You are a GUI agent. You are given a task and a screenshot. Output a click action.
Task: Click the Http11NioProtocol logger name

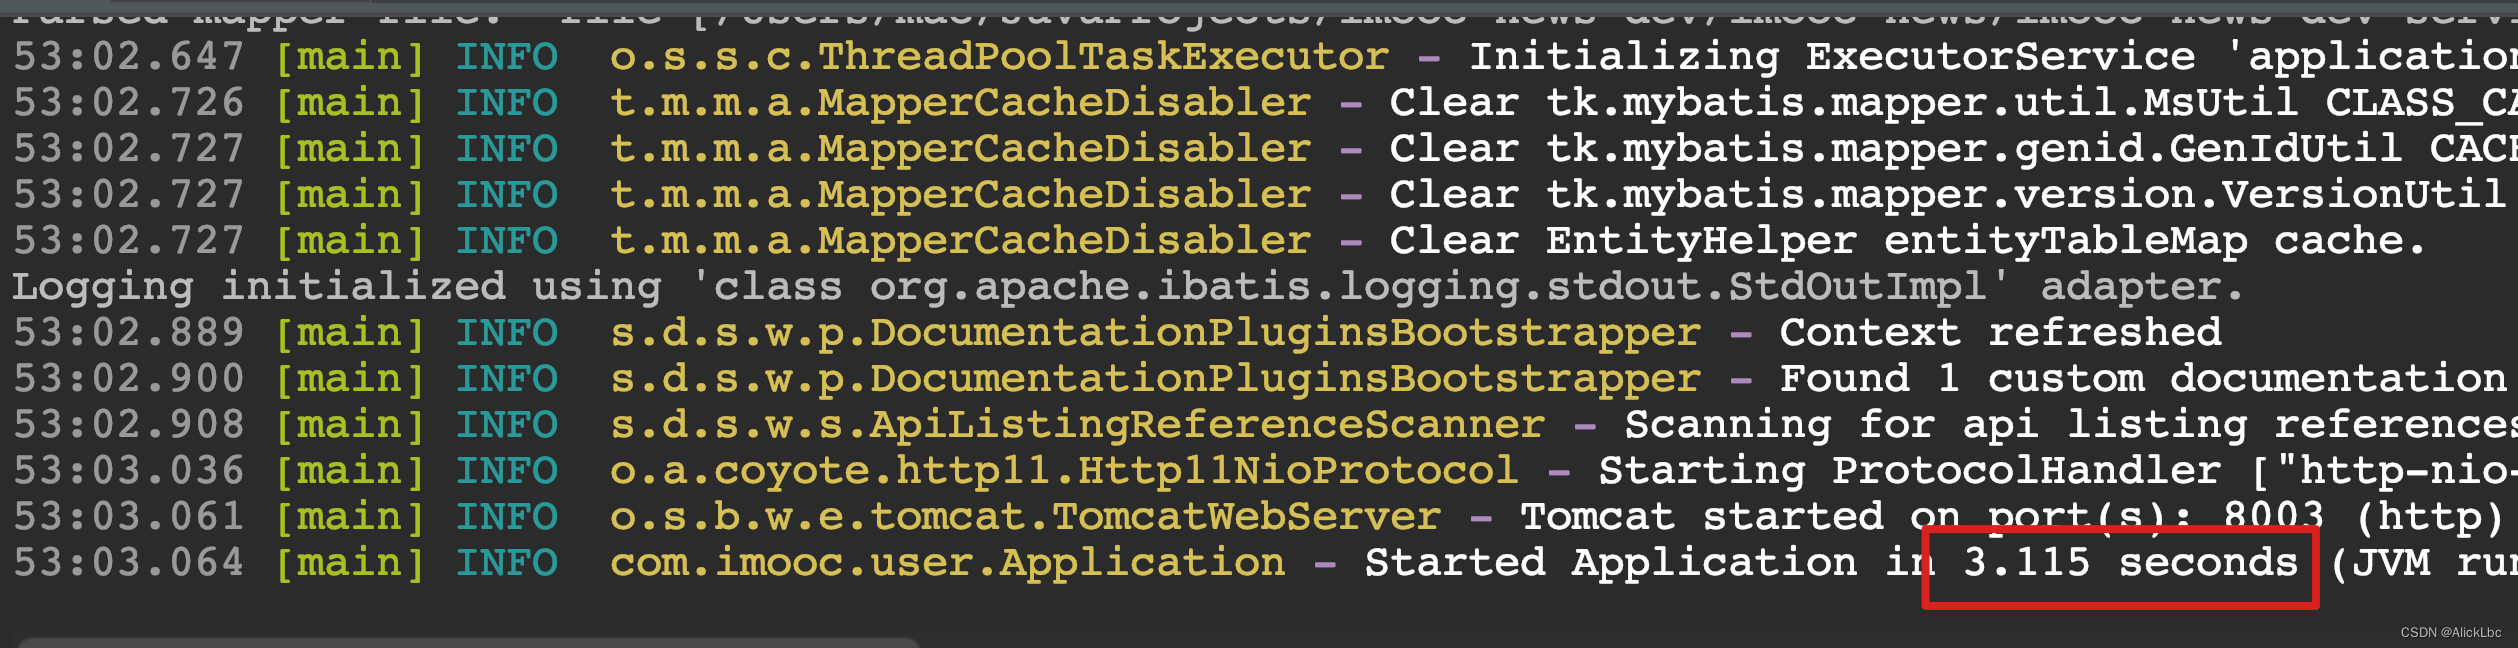1064,471
